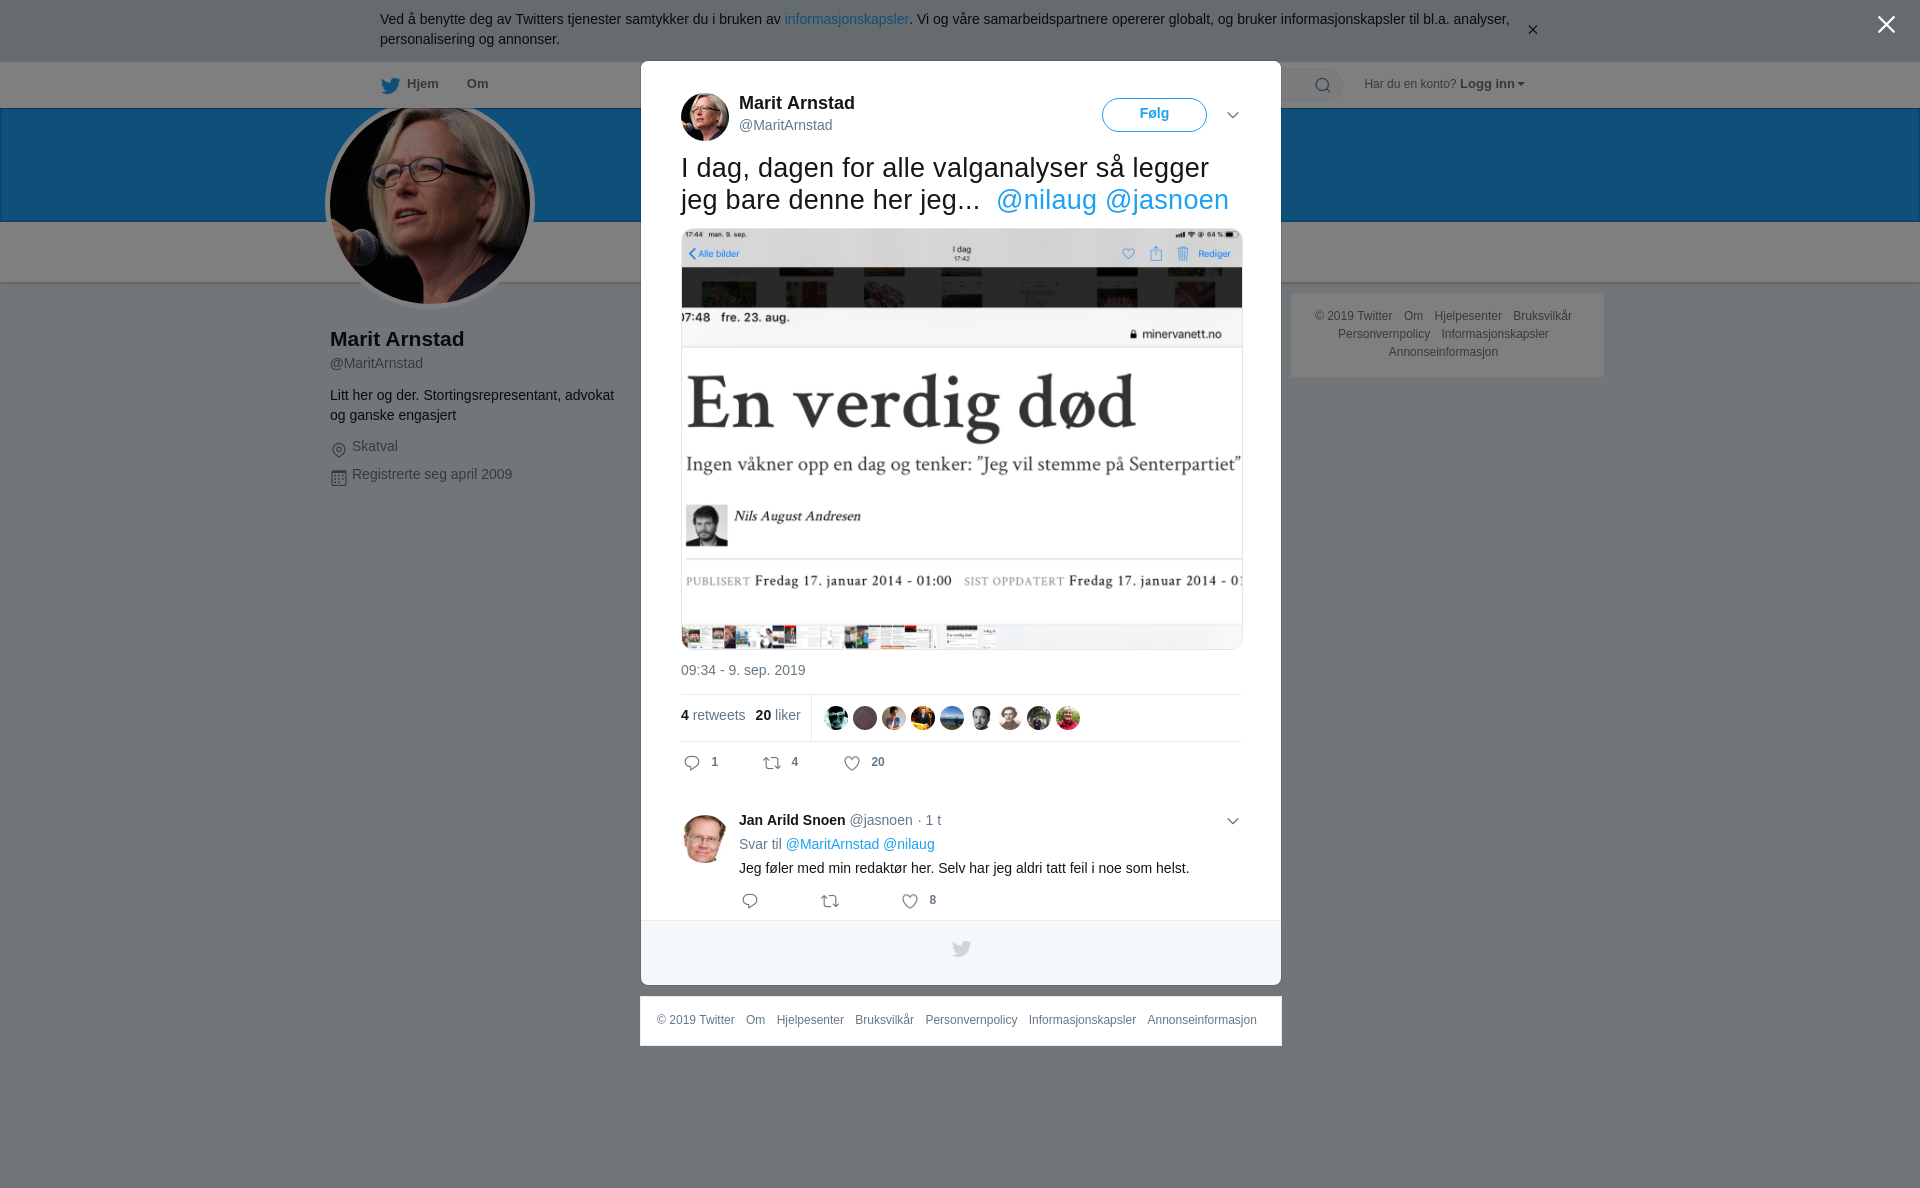Like Jan Arild Snoen's reply heart icon
Image resolution: width=1920 pixels, height=1188 pixels.
click(x=910, y=901)
